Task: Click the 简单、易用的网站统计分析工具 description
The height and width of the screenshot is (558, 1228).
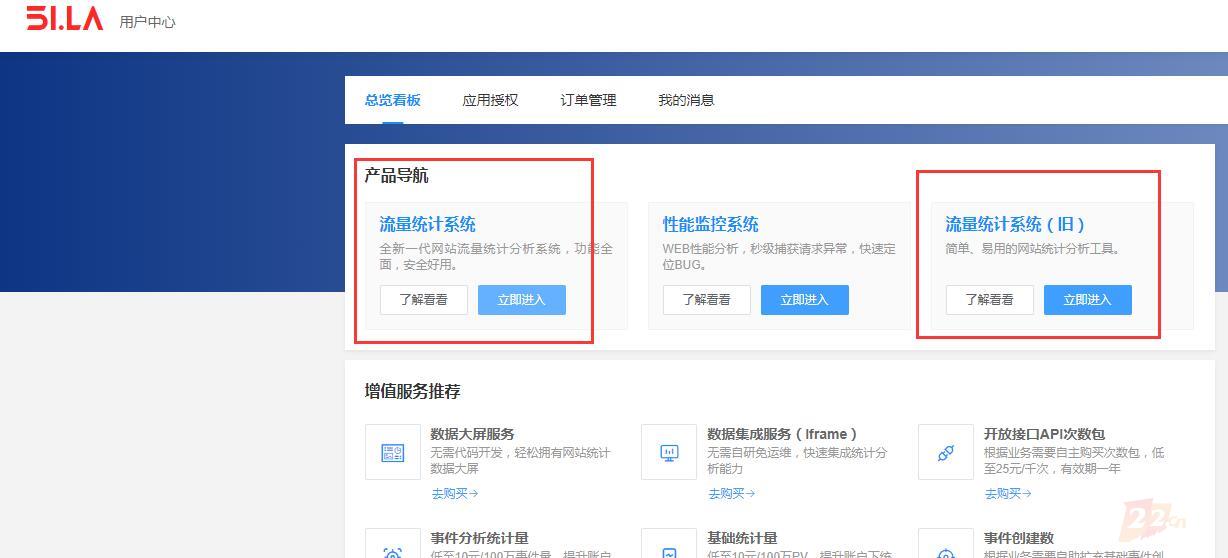Action: 1033,249
